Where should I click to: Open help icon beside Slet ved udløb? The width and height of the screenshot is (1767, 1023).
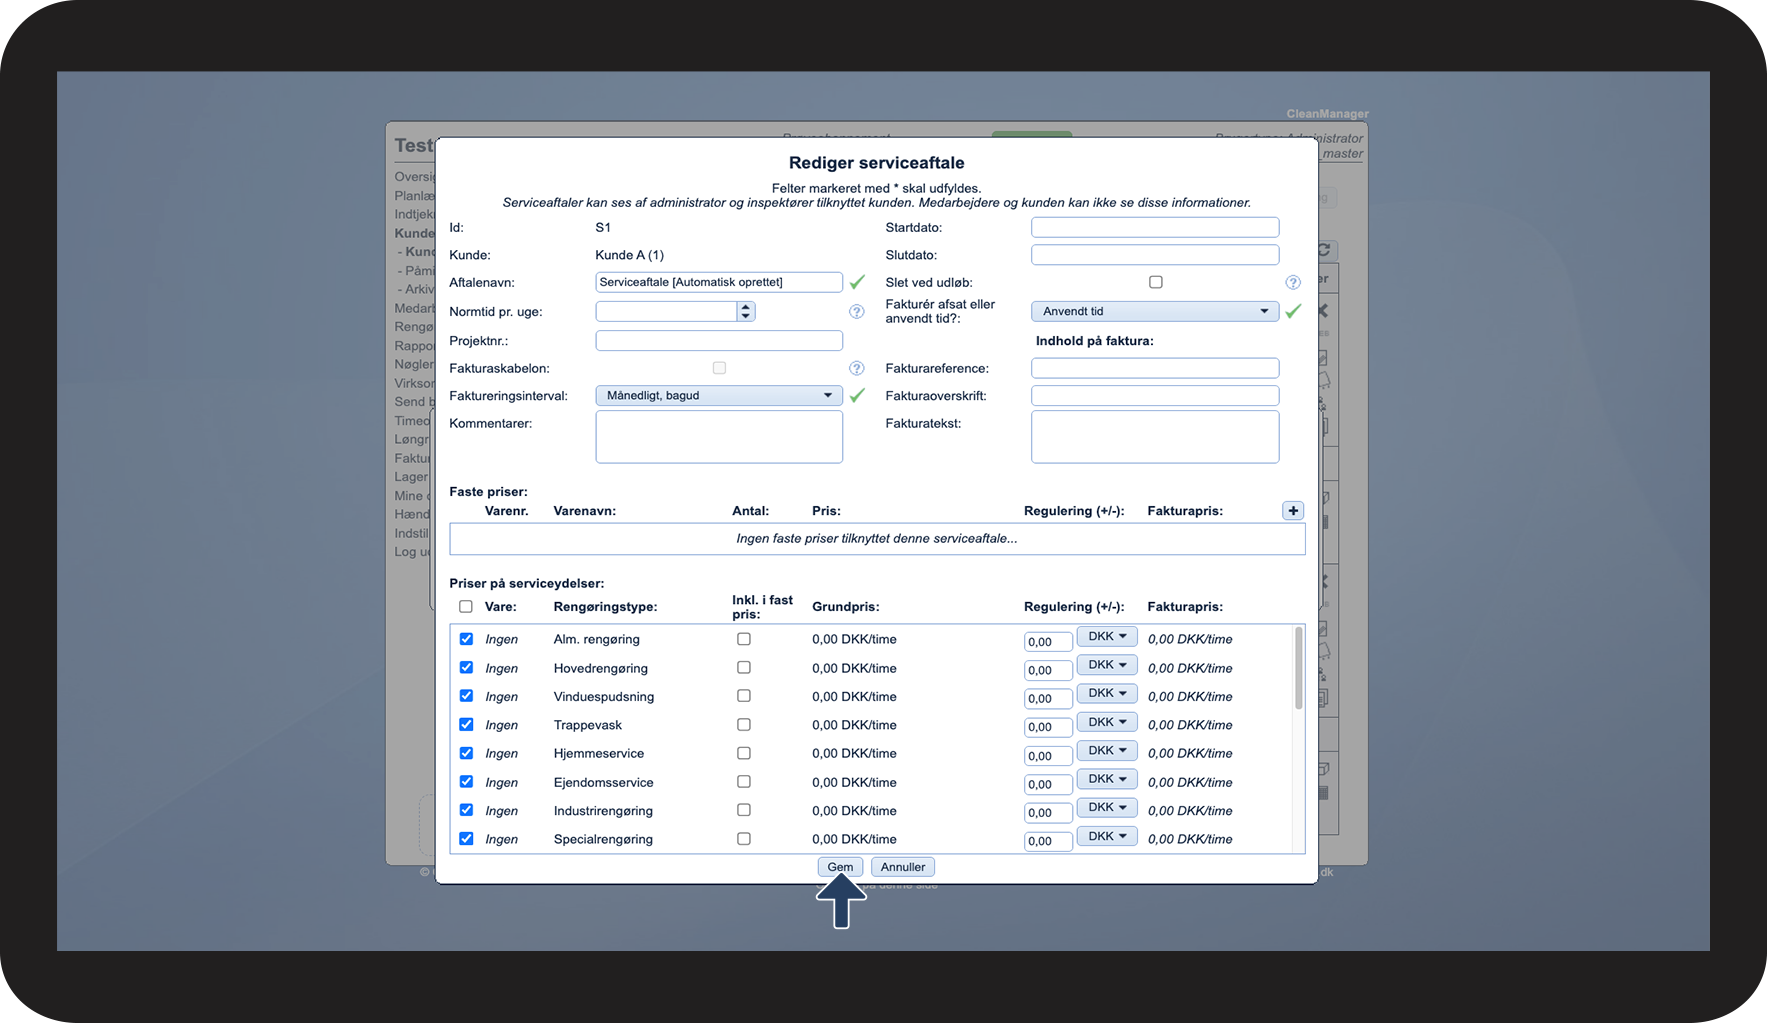click(1292, 283)
